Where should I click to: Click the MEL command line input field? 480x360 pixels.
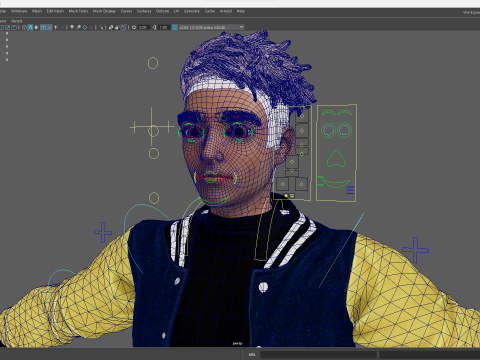(x=318, y=354)
